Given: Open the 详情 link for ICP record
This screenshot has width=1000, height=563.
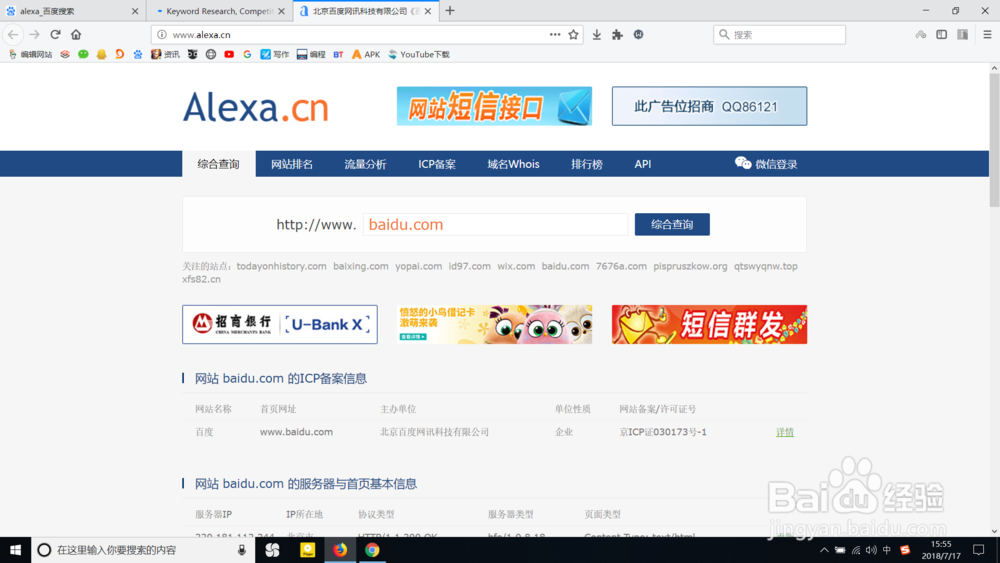Looking at the screenshot, I should tap(785, 432).
